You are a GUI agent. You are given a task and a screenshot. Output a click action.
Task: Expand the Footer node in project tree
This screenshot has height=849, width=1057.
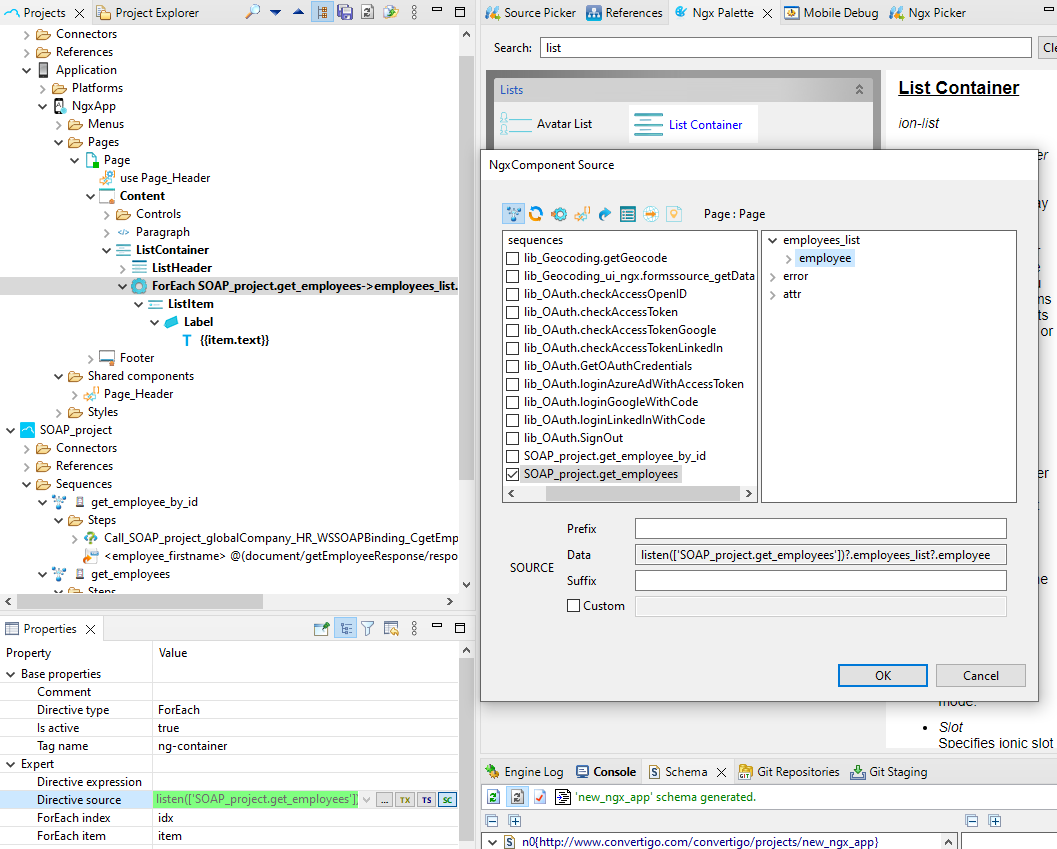click(91, 358)
